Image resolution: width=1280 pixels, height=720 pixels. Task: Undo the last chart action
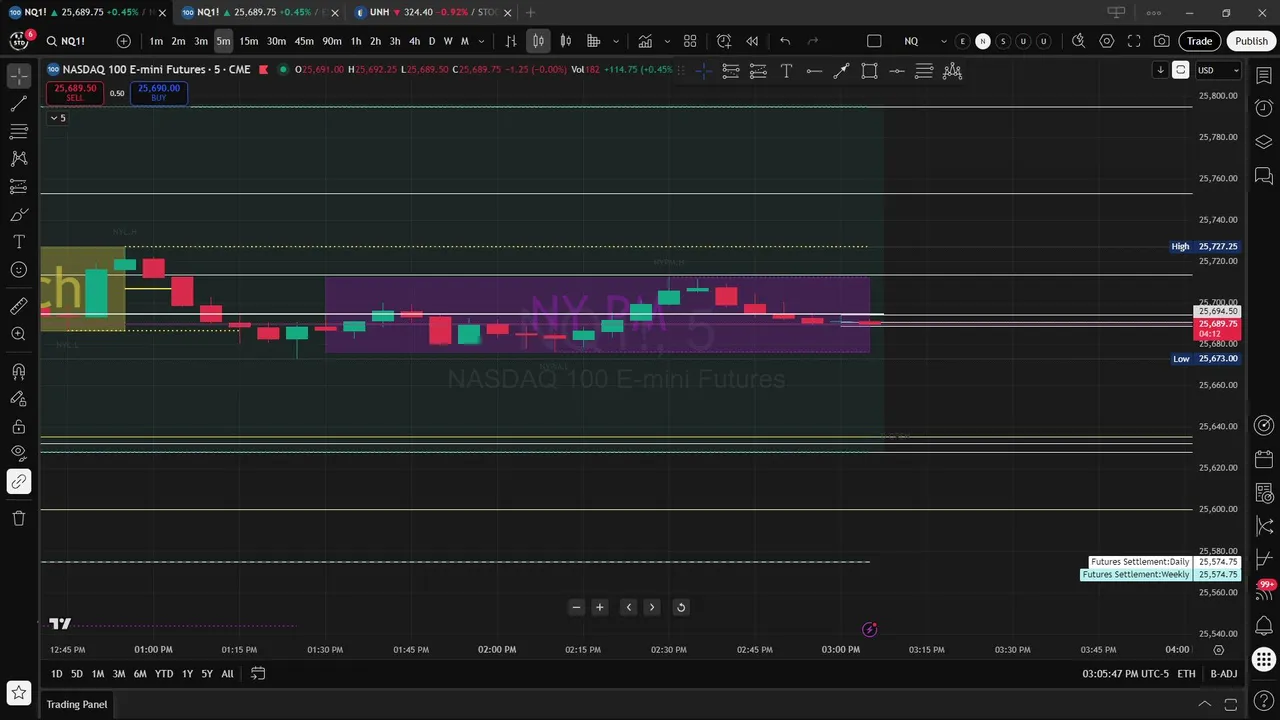(x=785, y=41)
